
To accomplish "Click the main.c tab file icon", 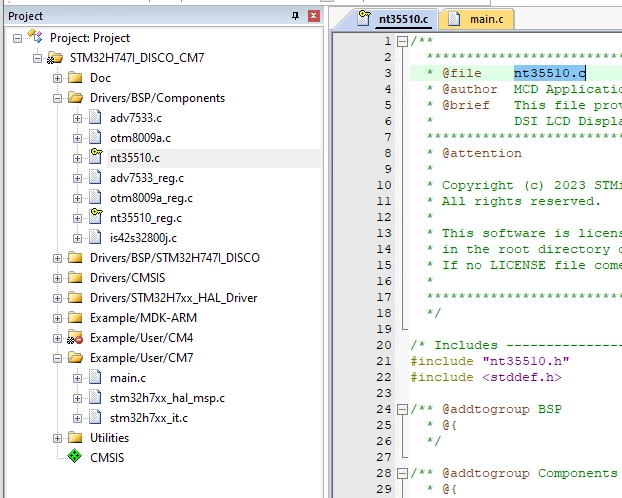I will click(454, 19).
